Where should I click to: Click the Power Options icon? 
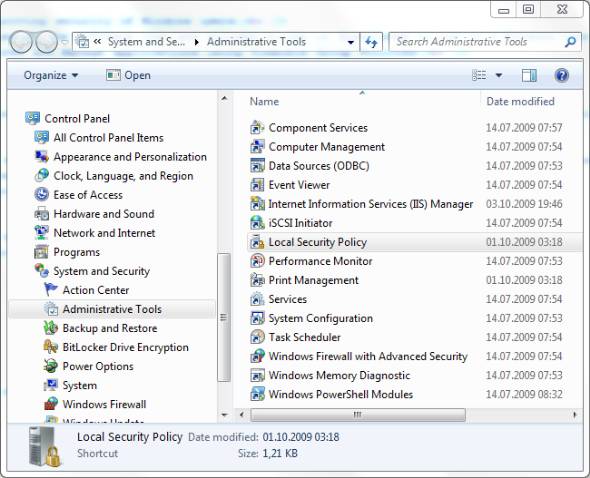coord(50,366)
